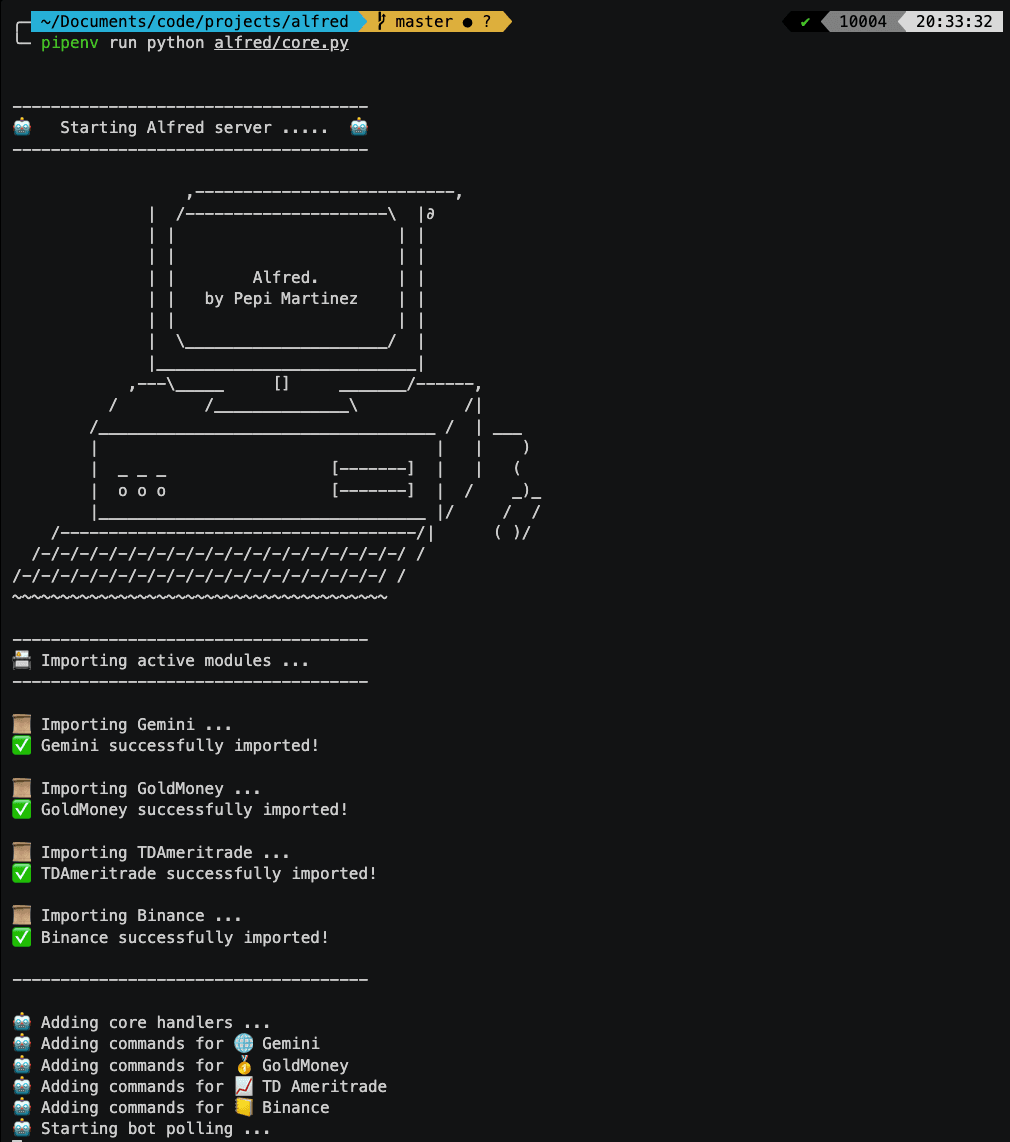Viewport: 1010px width, 1142px height.
Task: Click the blue directory path prompt segment
Action: (194, 22)
